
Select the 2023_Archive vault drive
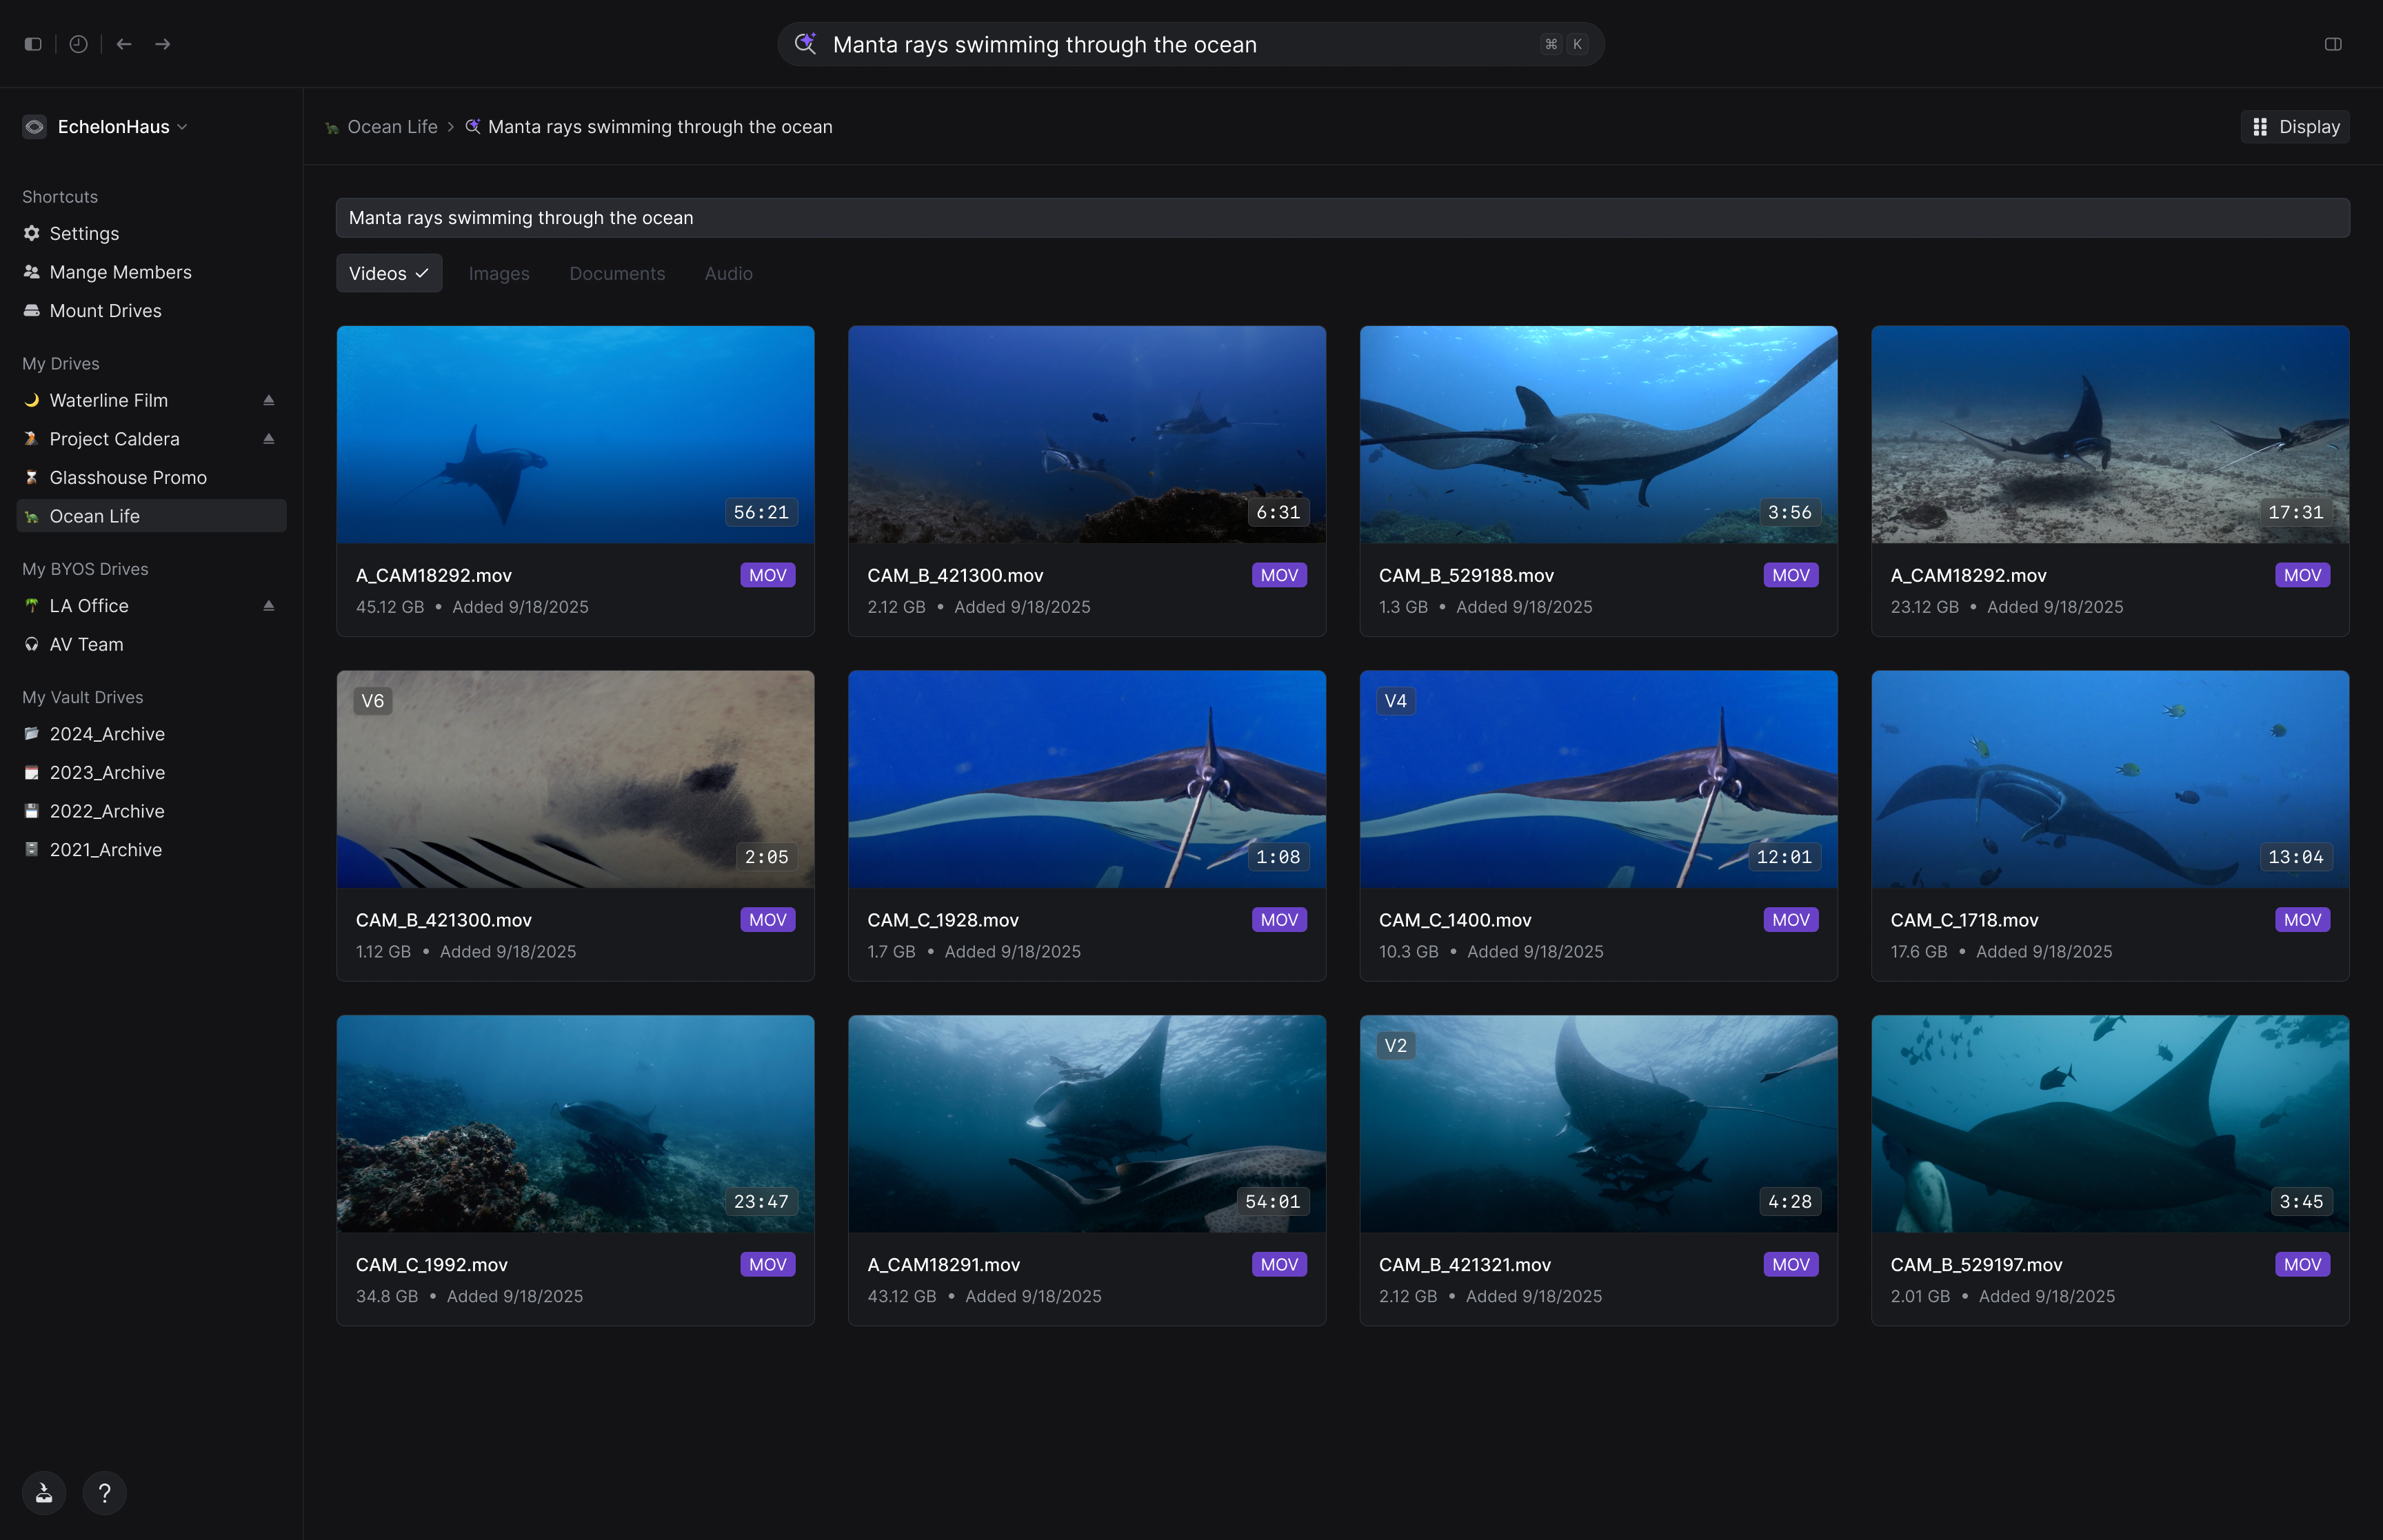pos(107,772)
